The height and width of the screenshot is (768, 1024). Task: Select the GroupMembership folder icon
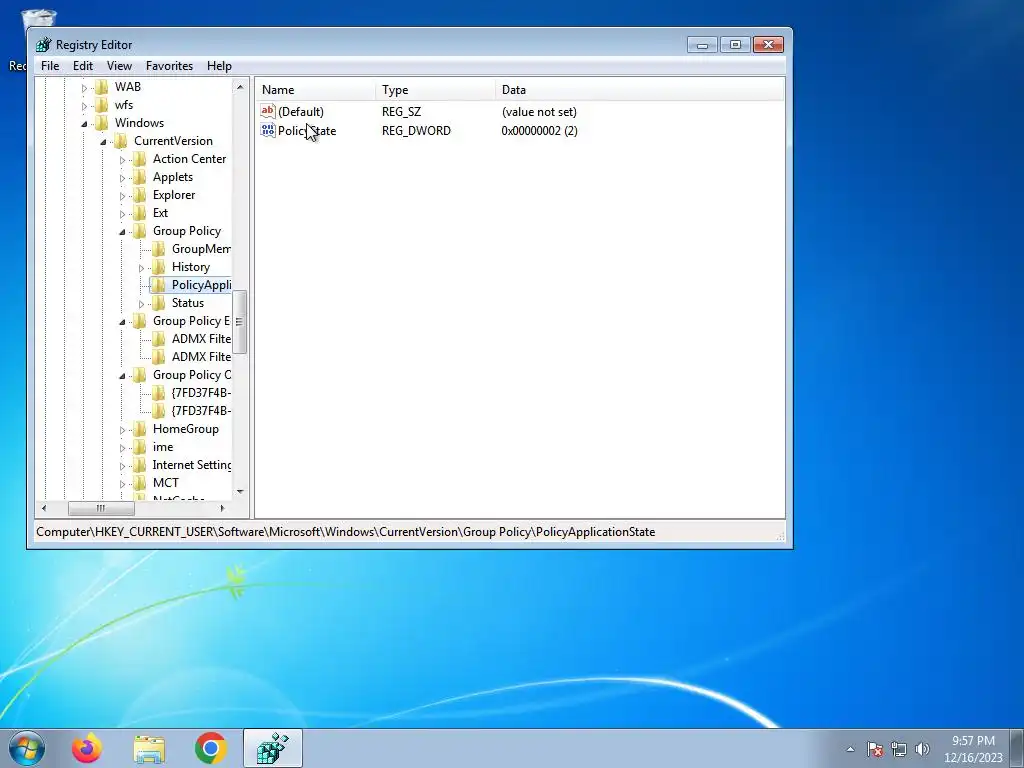click(x=158, y=249)
